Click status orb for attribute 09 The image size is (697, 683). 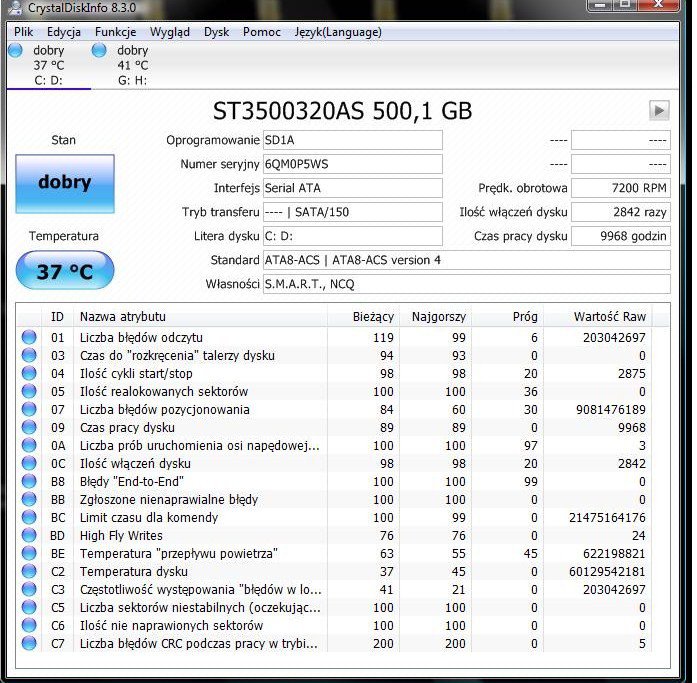pyautogui.click(x=29, y=427)
